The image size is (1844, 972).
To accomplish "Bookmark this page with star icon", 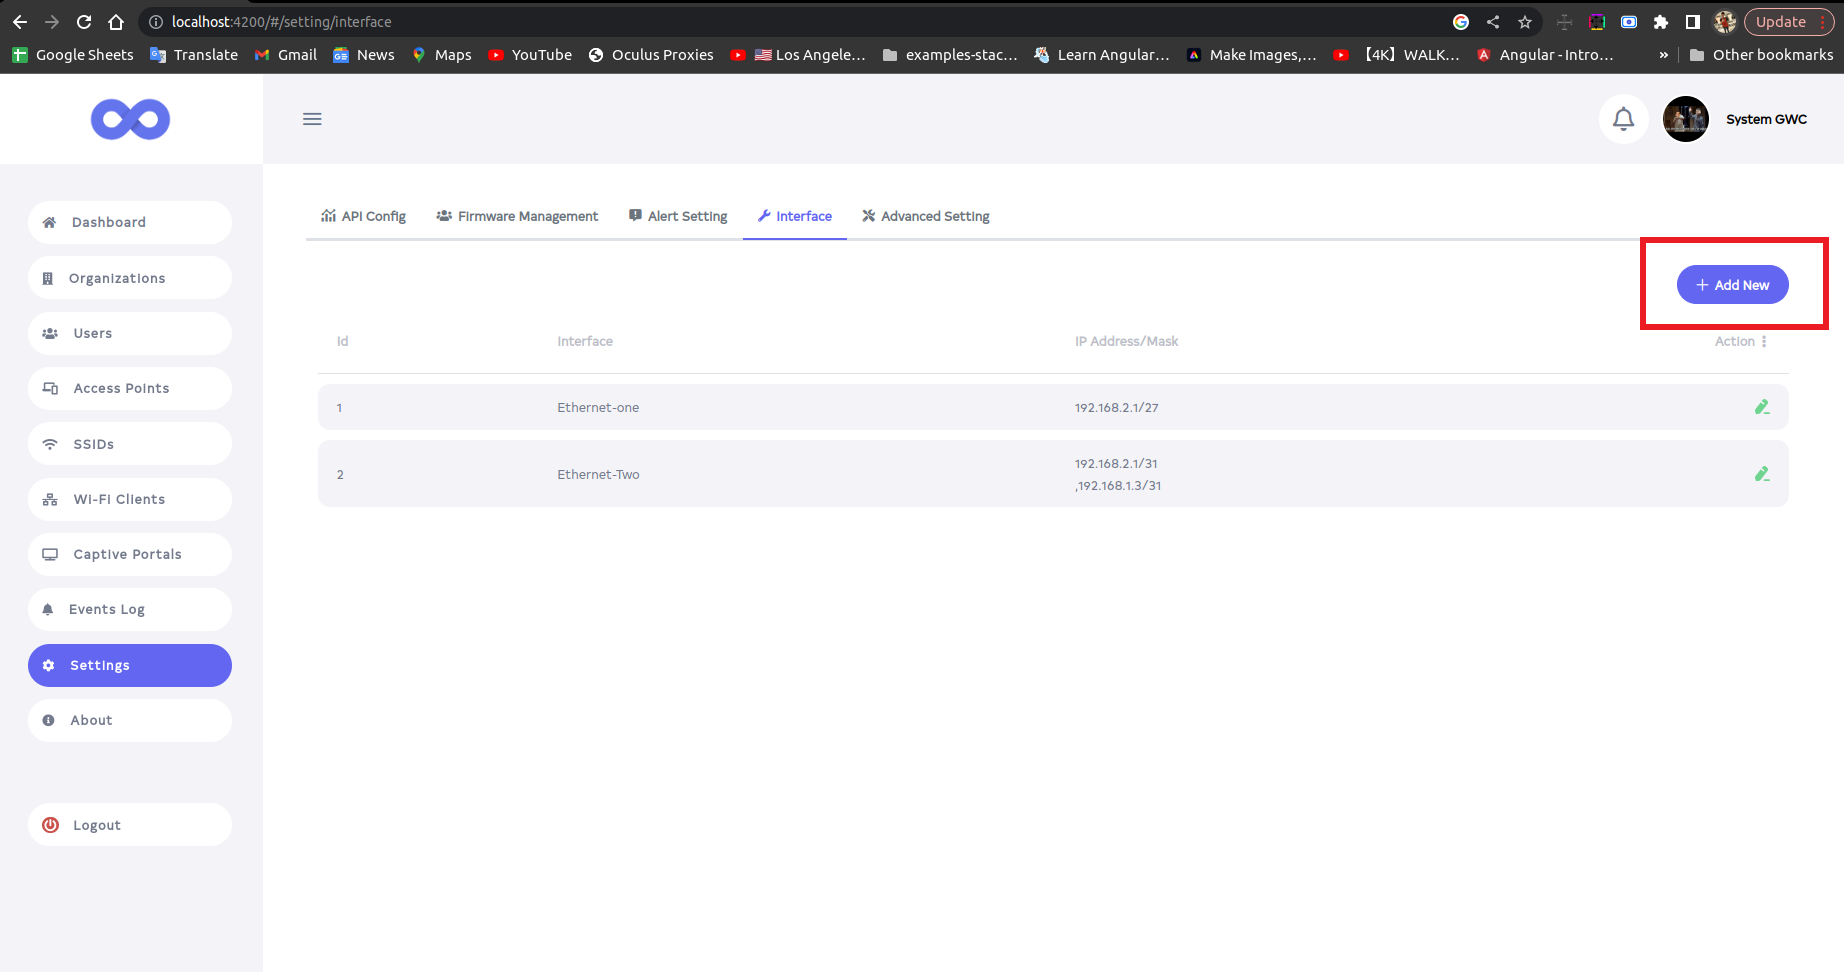I will point(1524,22).
